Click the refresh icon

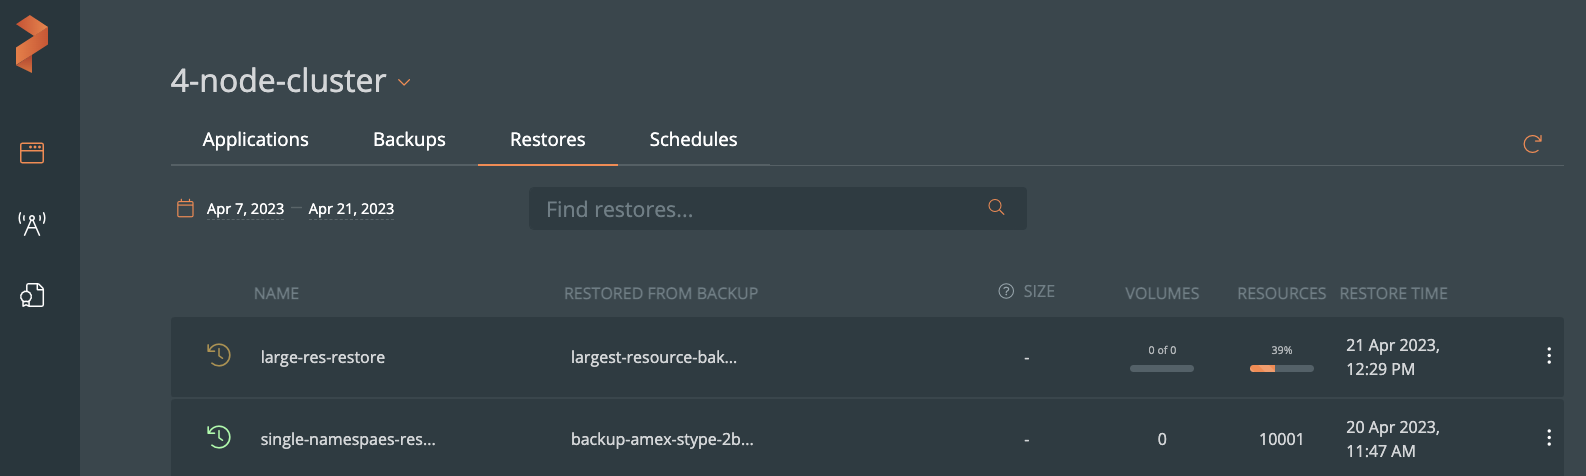pyautogui.click(x=1532, y=144)
